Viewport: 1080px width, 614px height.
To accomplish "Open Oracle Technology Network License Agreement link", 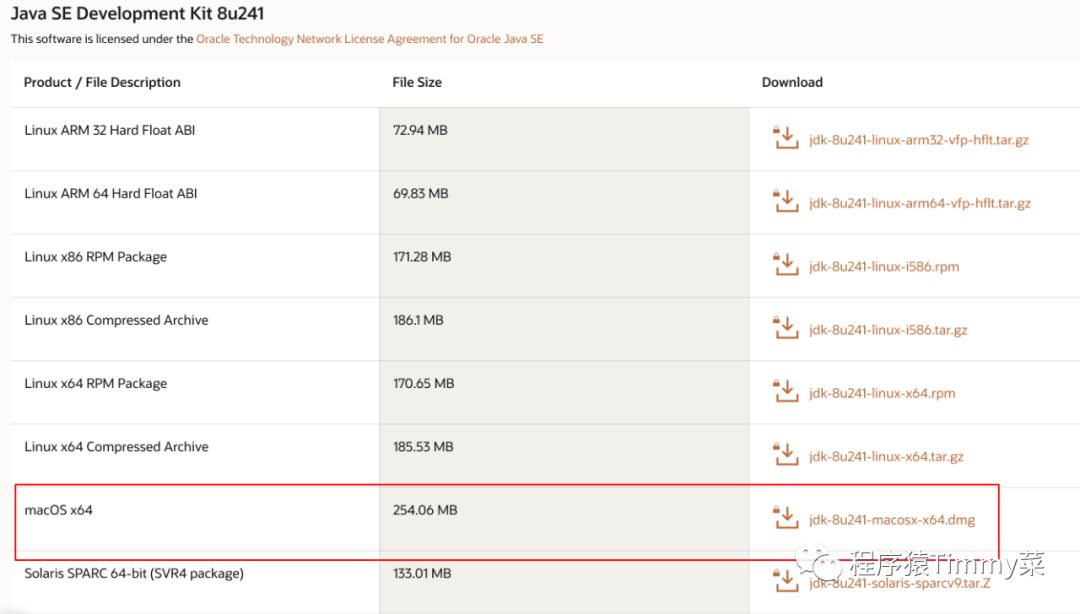I will 370,39.
